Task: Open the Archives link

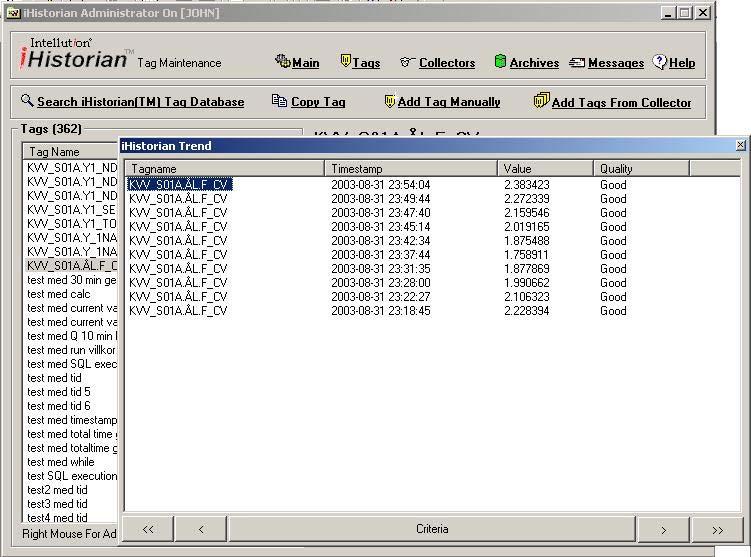Action: (x=534, y=63)
